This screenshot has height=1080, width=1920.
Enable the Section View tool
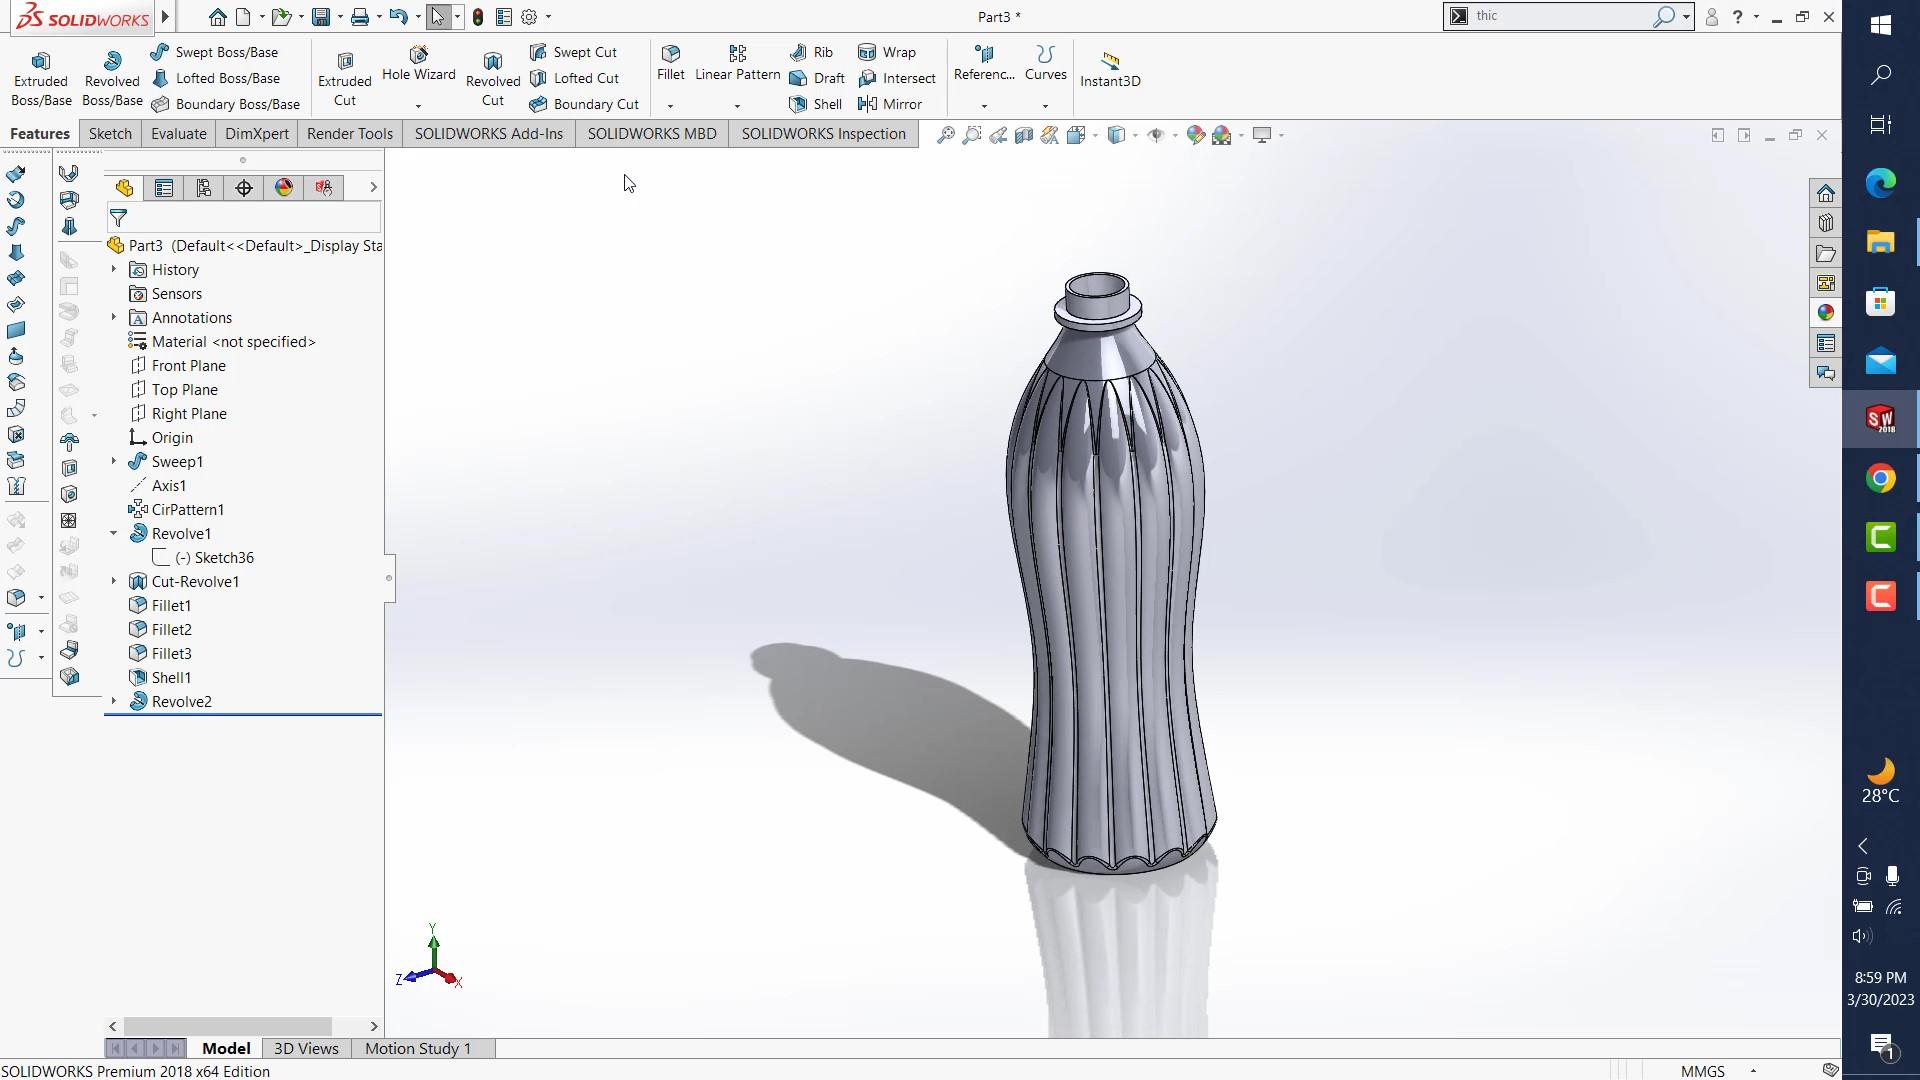pyautogui.click(x=1022, y=135)
